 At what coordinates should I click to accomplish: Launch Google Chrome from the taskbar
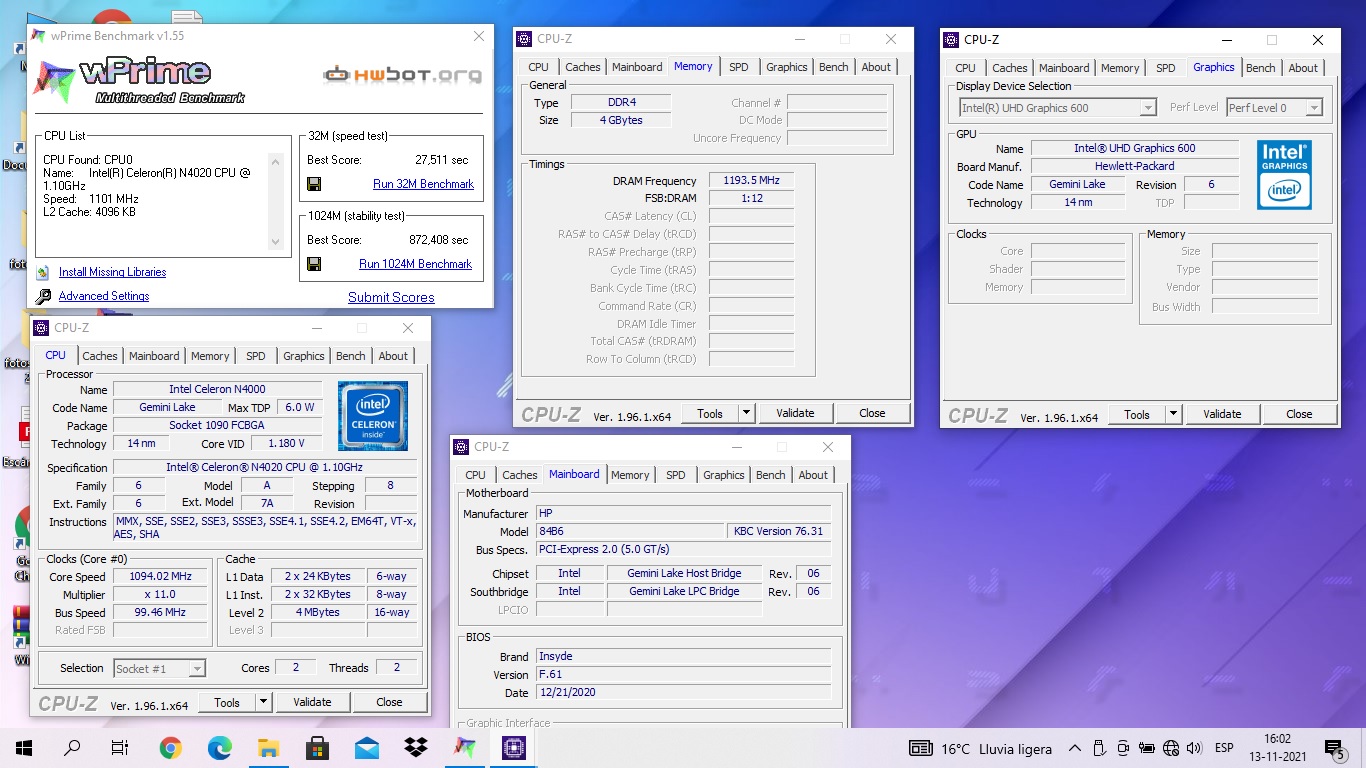[x=170, y=747]
